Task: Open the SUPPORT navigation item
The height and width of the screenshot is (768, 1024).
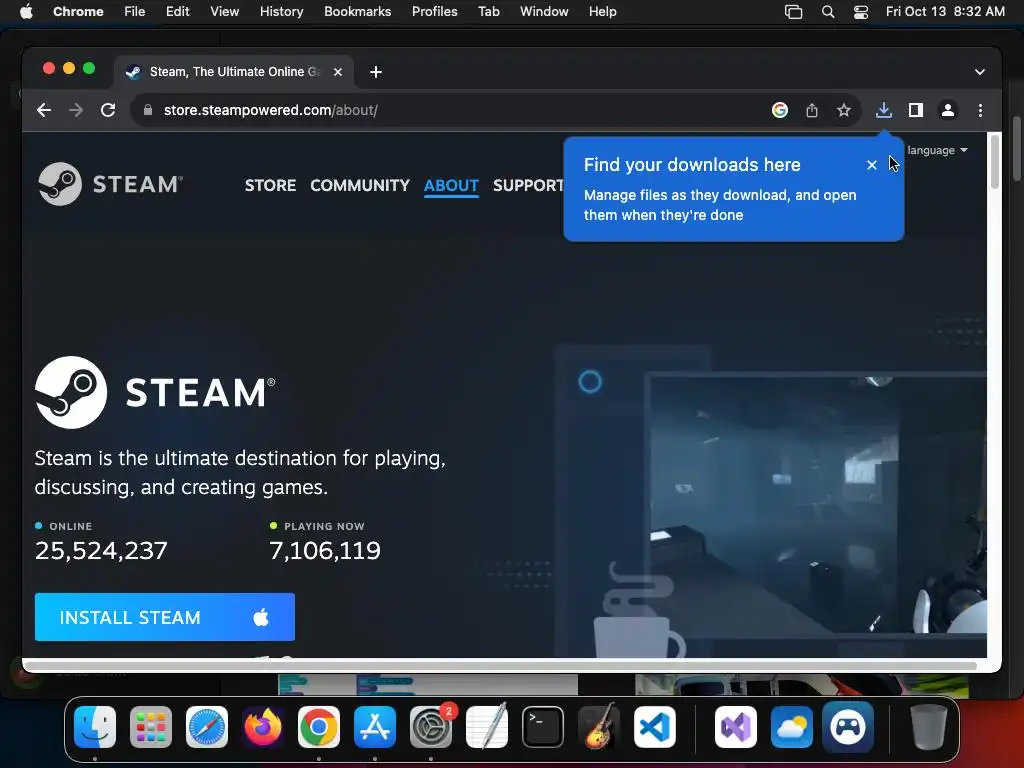Action: pyautogui.click(x=528, y=185)
